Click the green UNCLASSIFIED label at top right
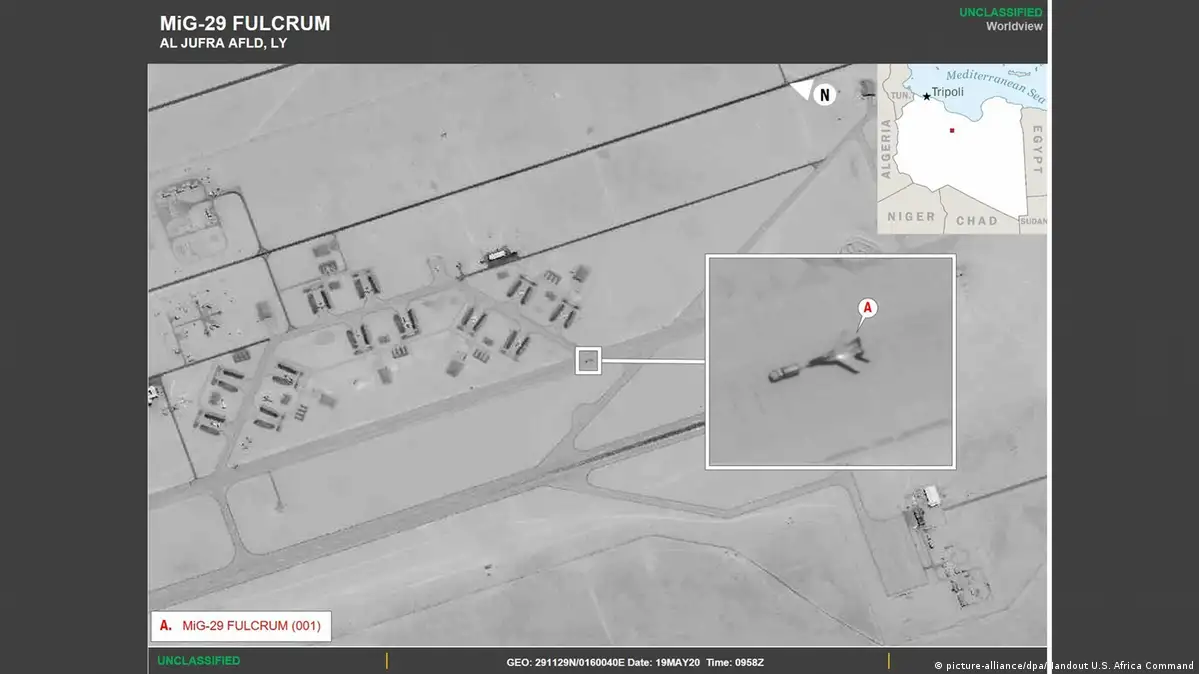Viewport: 1199px width, 674px height. click(x=1000, y=12)
